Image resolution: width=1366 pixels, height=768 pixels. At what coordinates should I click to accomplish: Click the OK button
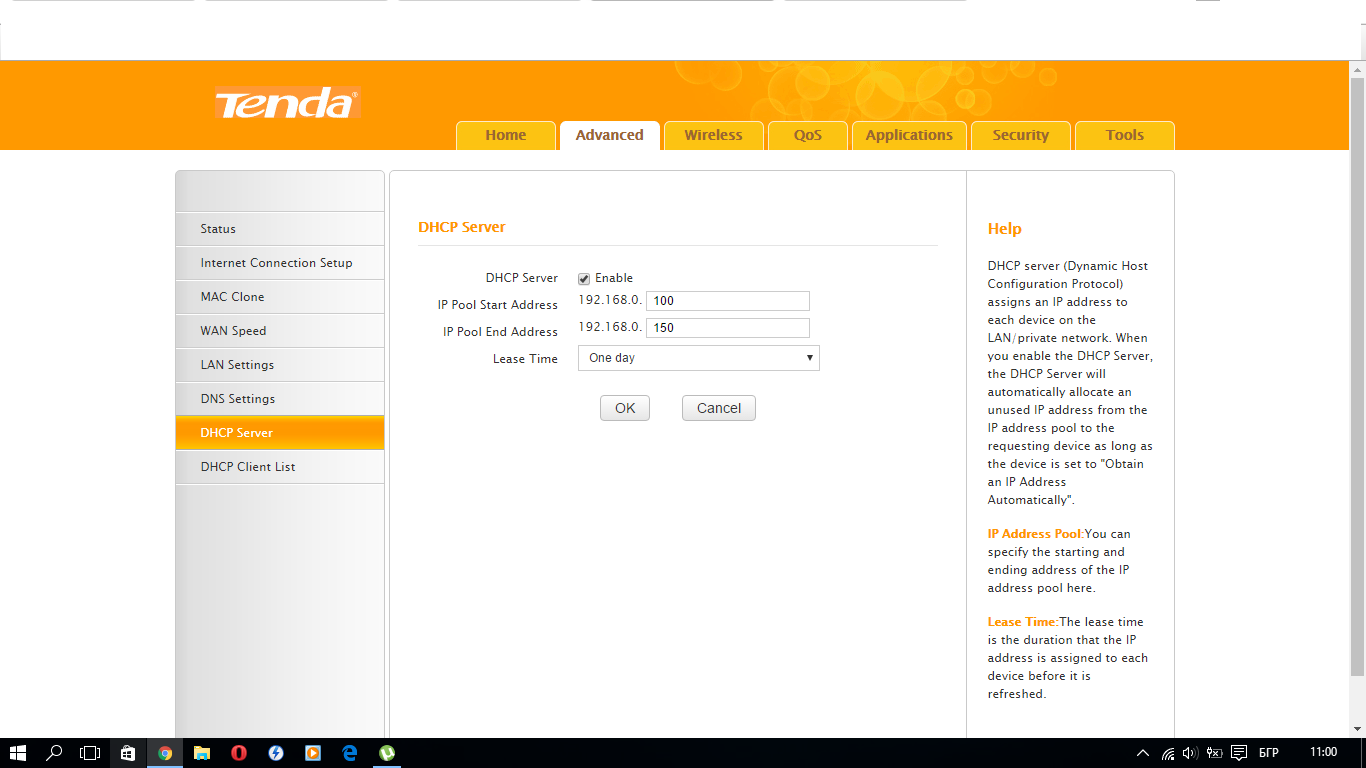click(625, 408)
